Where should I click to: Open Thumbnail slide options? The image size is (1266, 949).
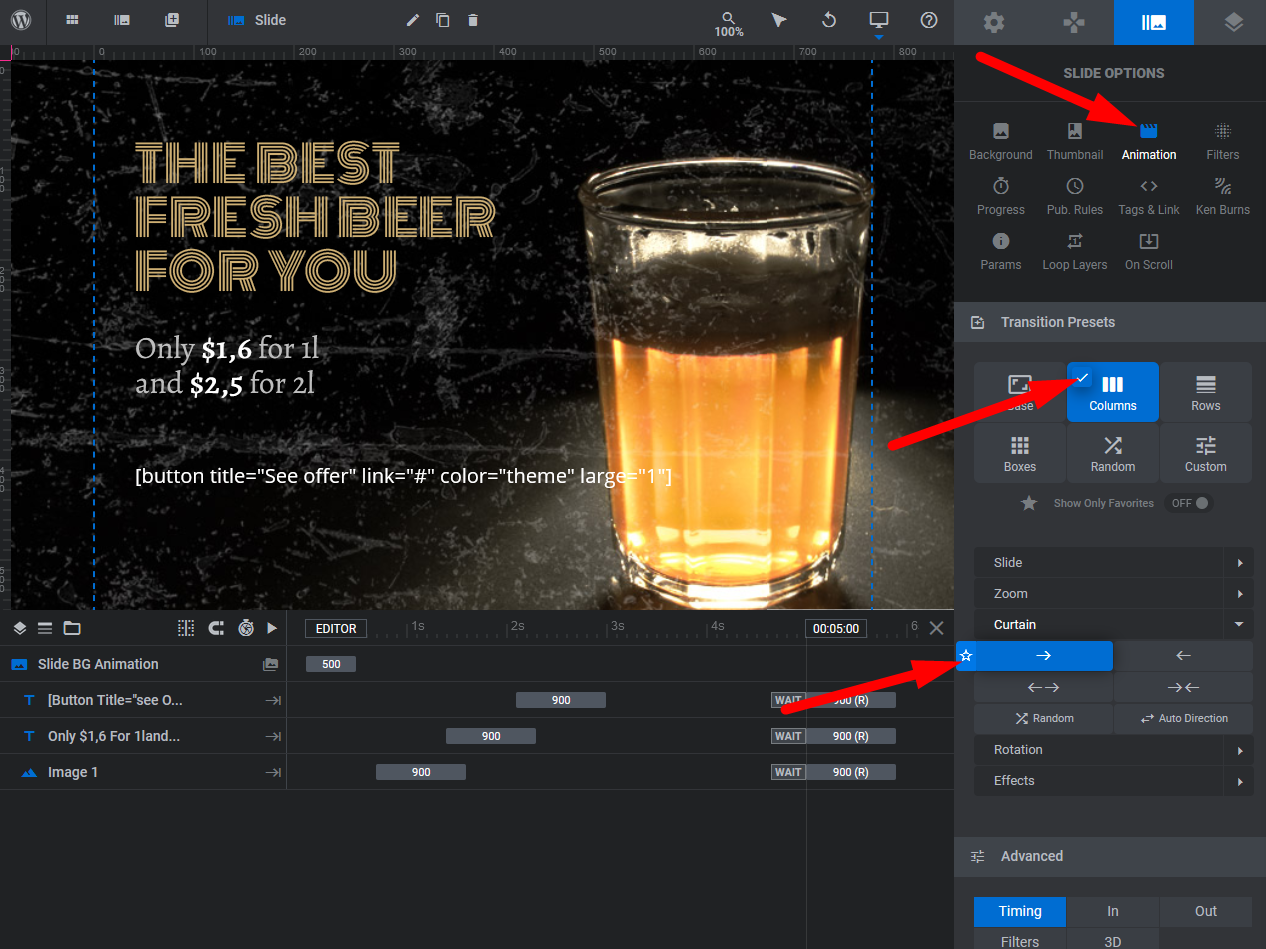(1075, 141)
